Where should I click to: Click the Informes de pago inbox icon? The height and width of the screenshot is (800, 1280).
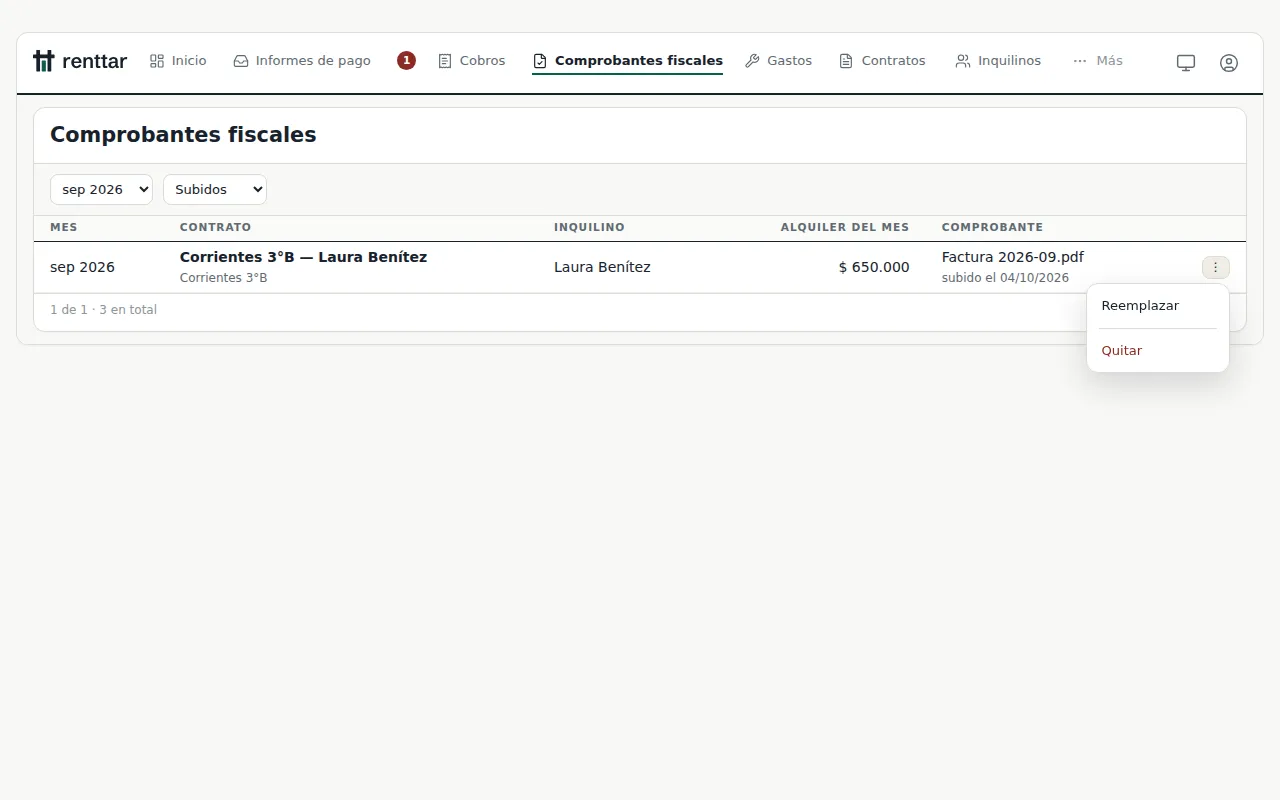coord(241,61)
